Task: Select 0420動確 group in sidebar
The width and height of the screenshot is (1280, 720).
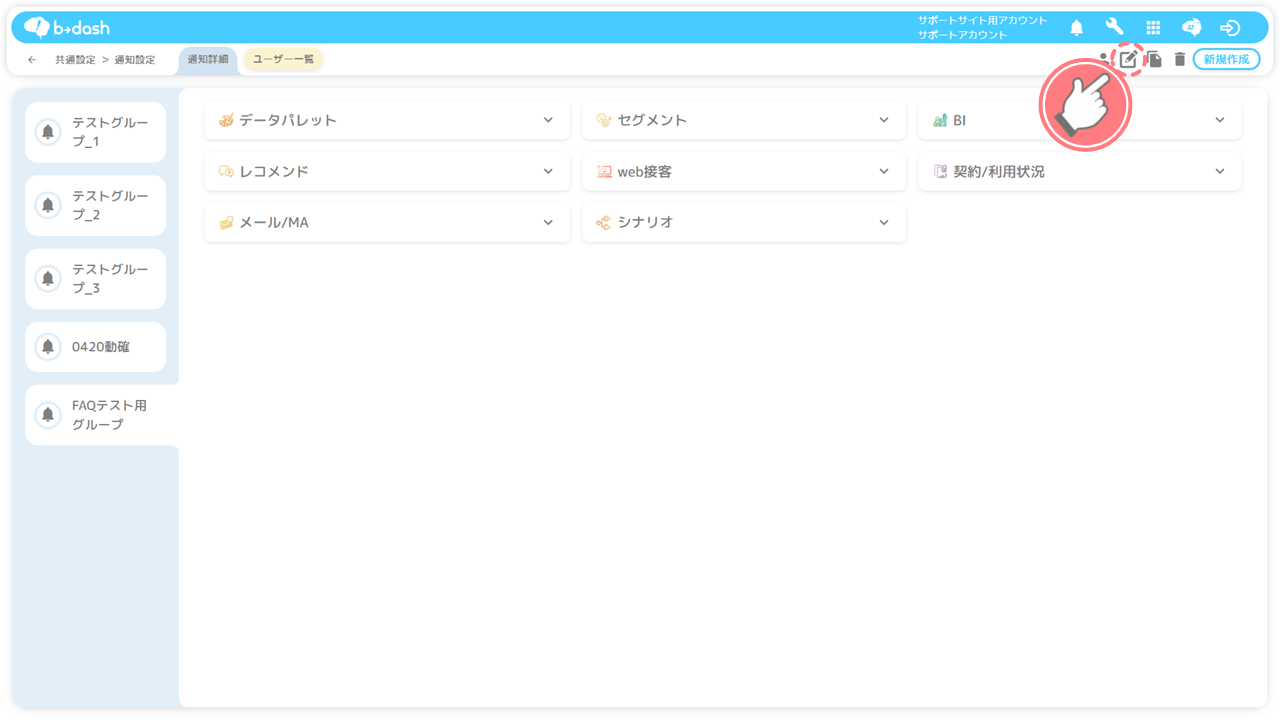Action: tap(96, 347)
